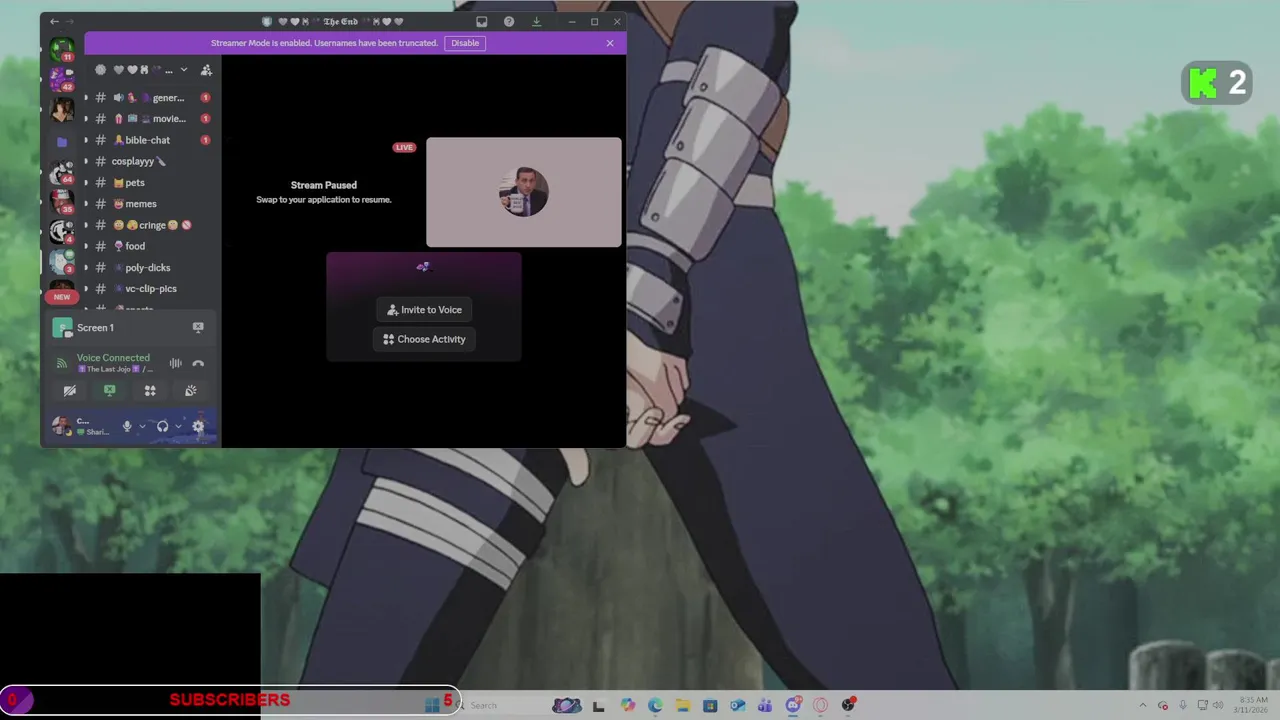This screenshot has width=1280, height=720.
Task: Open the green server with 11 badge
Action: click(62, 49)
